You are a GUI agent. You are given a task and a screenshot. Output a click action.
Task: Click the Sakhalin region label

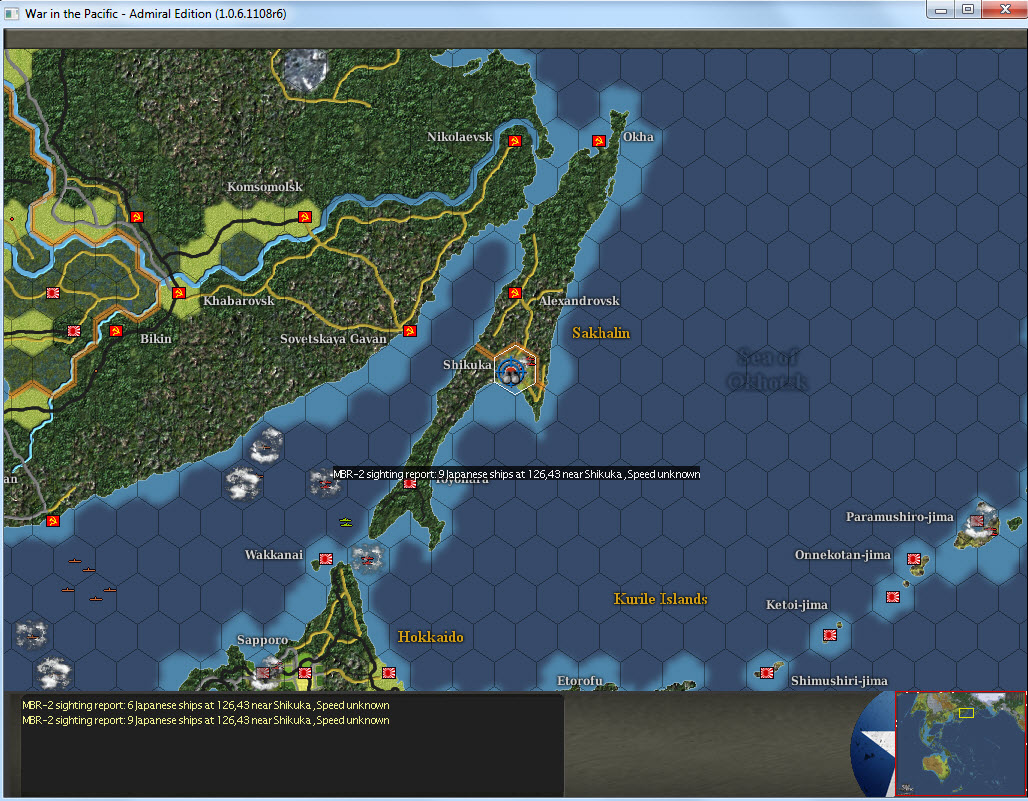click(601, 333)
